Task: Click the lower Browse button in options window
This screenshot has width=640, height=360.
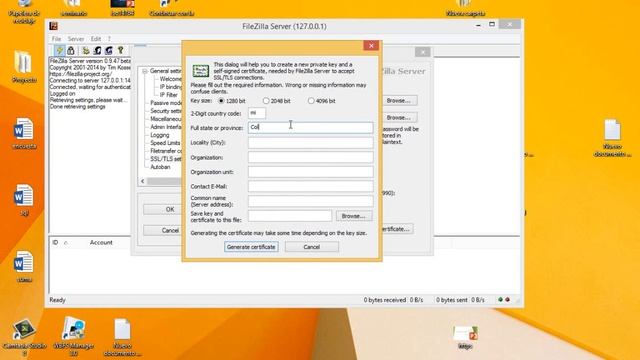Action: coord(399,118)
